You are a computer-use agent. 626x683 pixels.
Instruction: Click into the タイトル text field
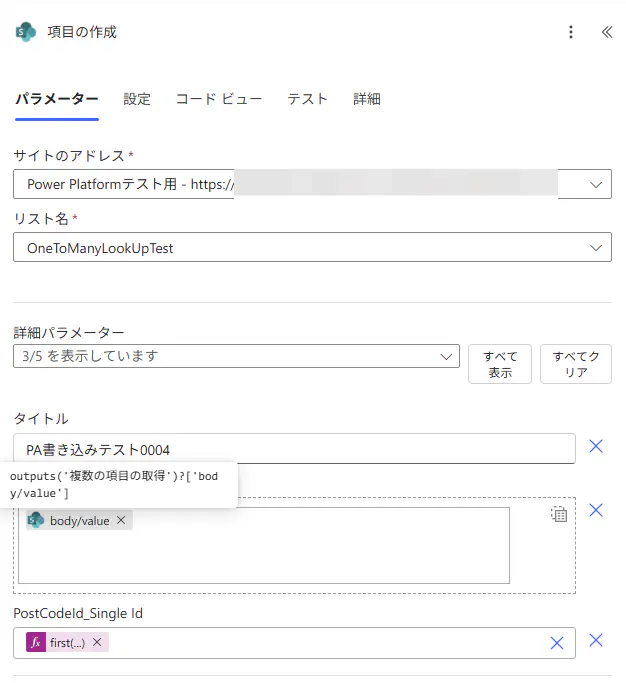(294, 449)
